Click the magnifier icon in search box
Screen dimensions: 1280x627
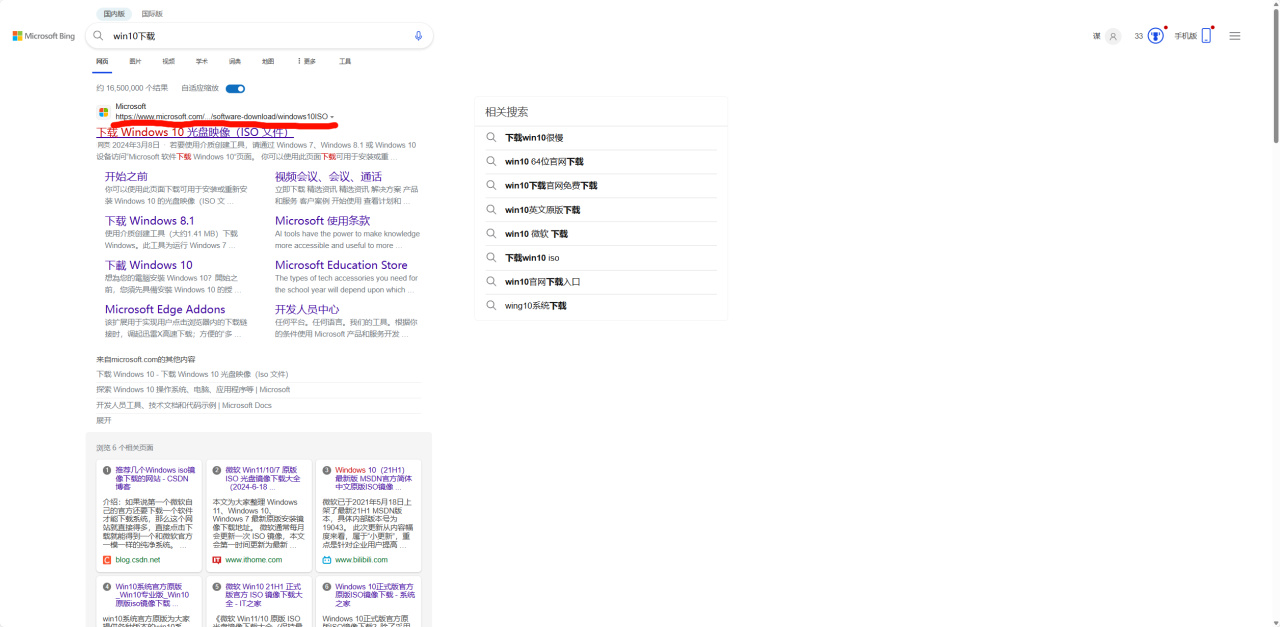(x=98, y=36)
